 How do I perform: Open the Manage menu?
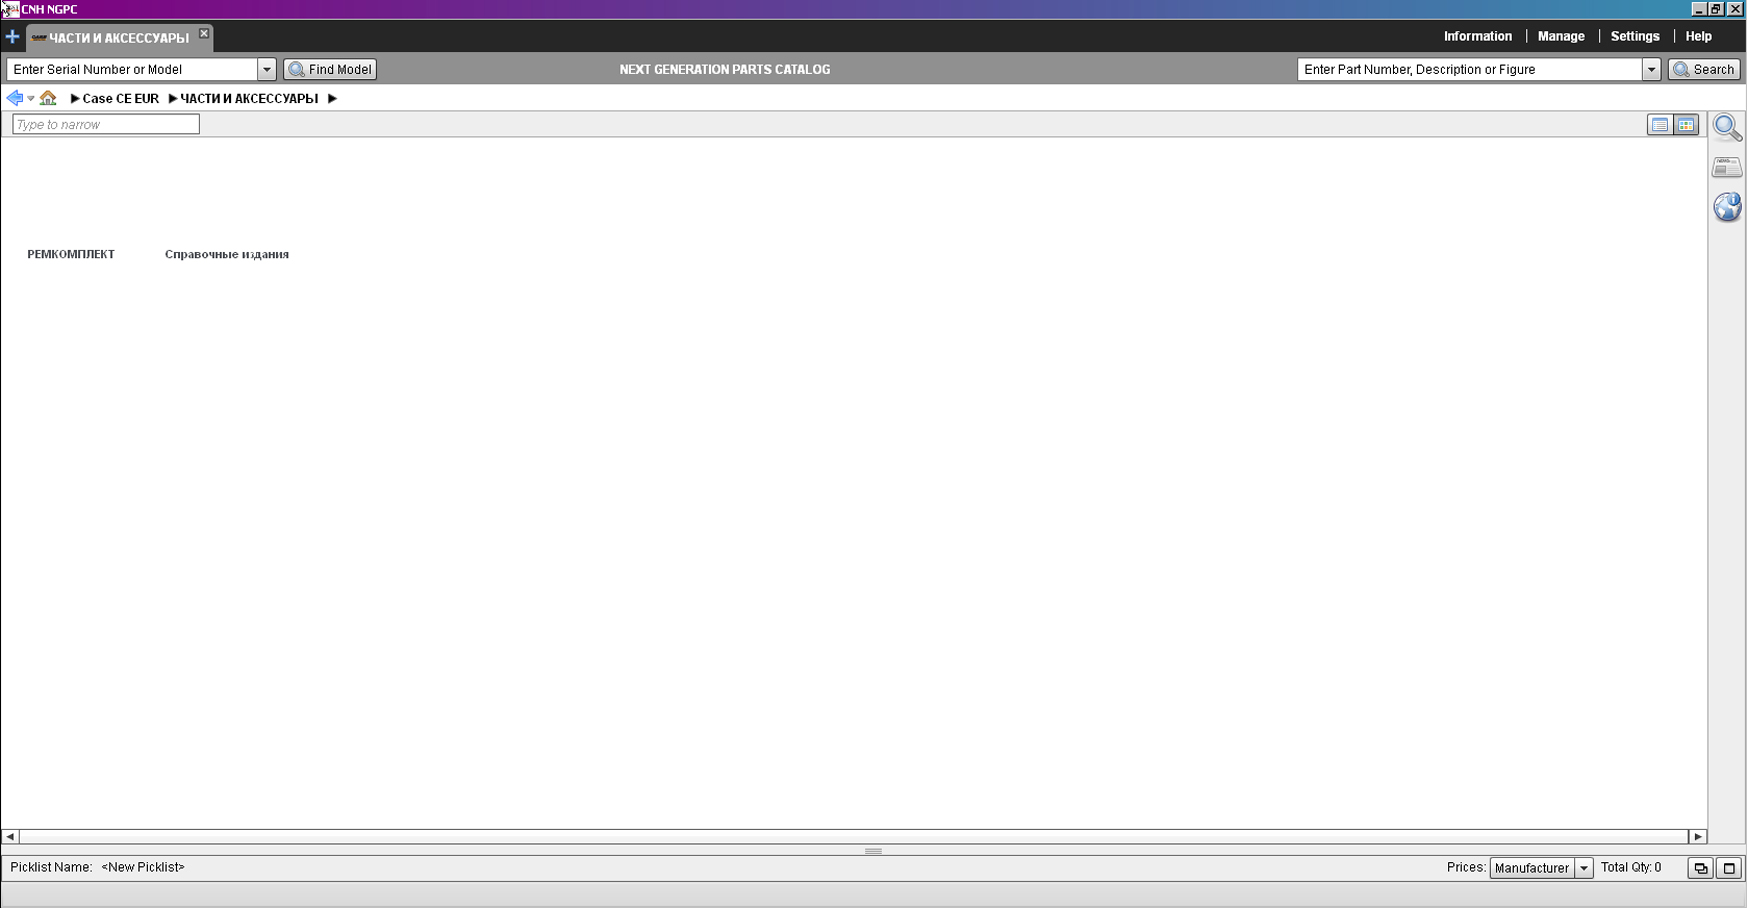[1560, 36]
